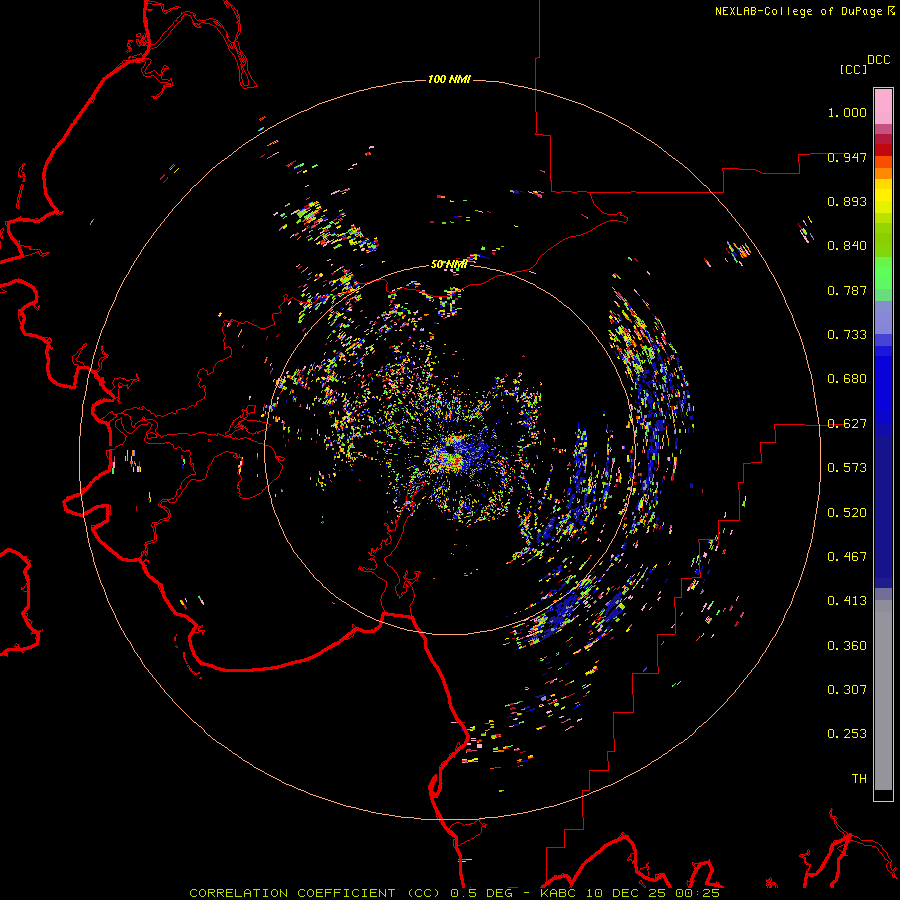Click the 0.787 scale value
Viewport: 900px width, 900px height.
point(847,290)
